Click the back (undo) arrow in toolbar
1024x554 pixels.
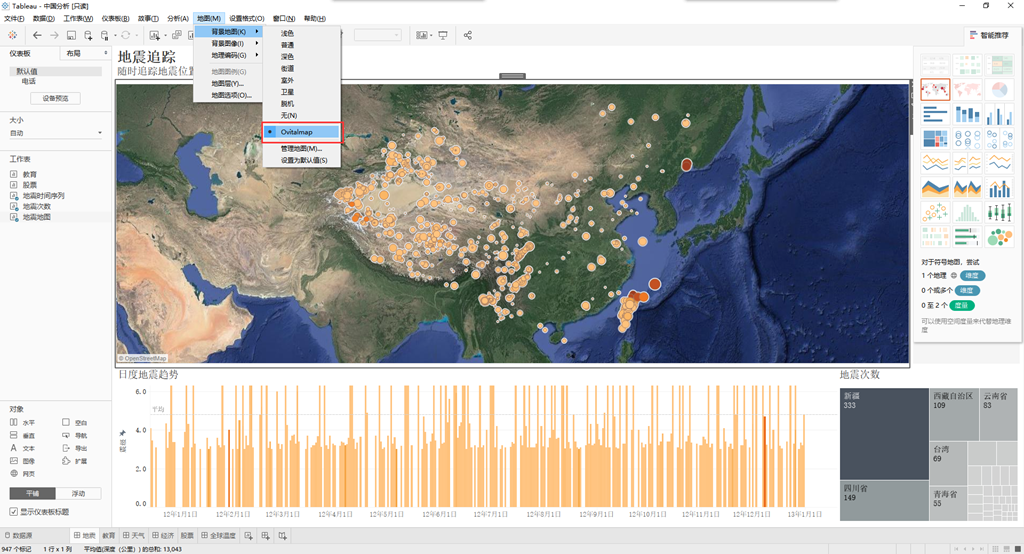point(37,35)
